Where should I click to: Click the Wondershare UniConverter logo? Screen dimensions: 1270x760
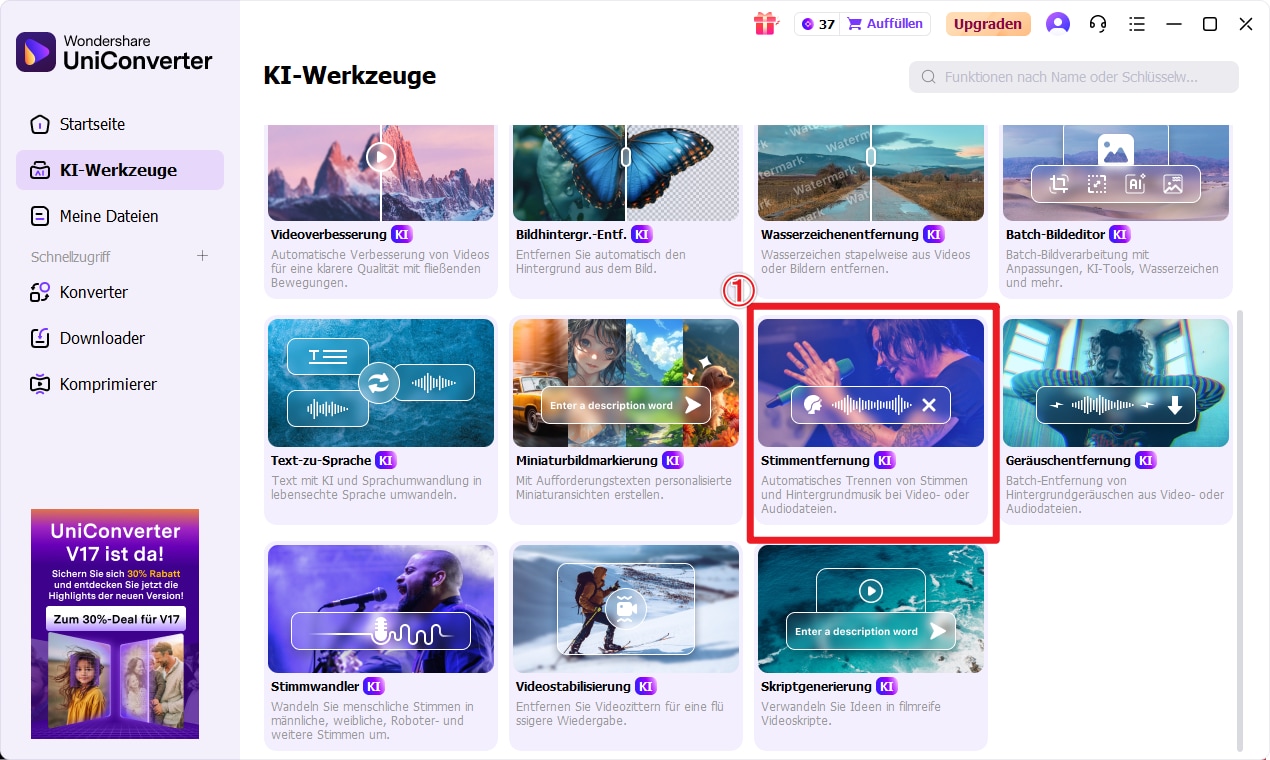click(x=114, y=52)
